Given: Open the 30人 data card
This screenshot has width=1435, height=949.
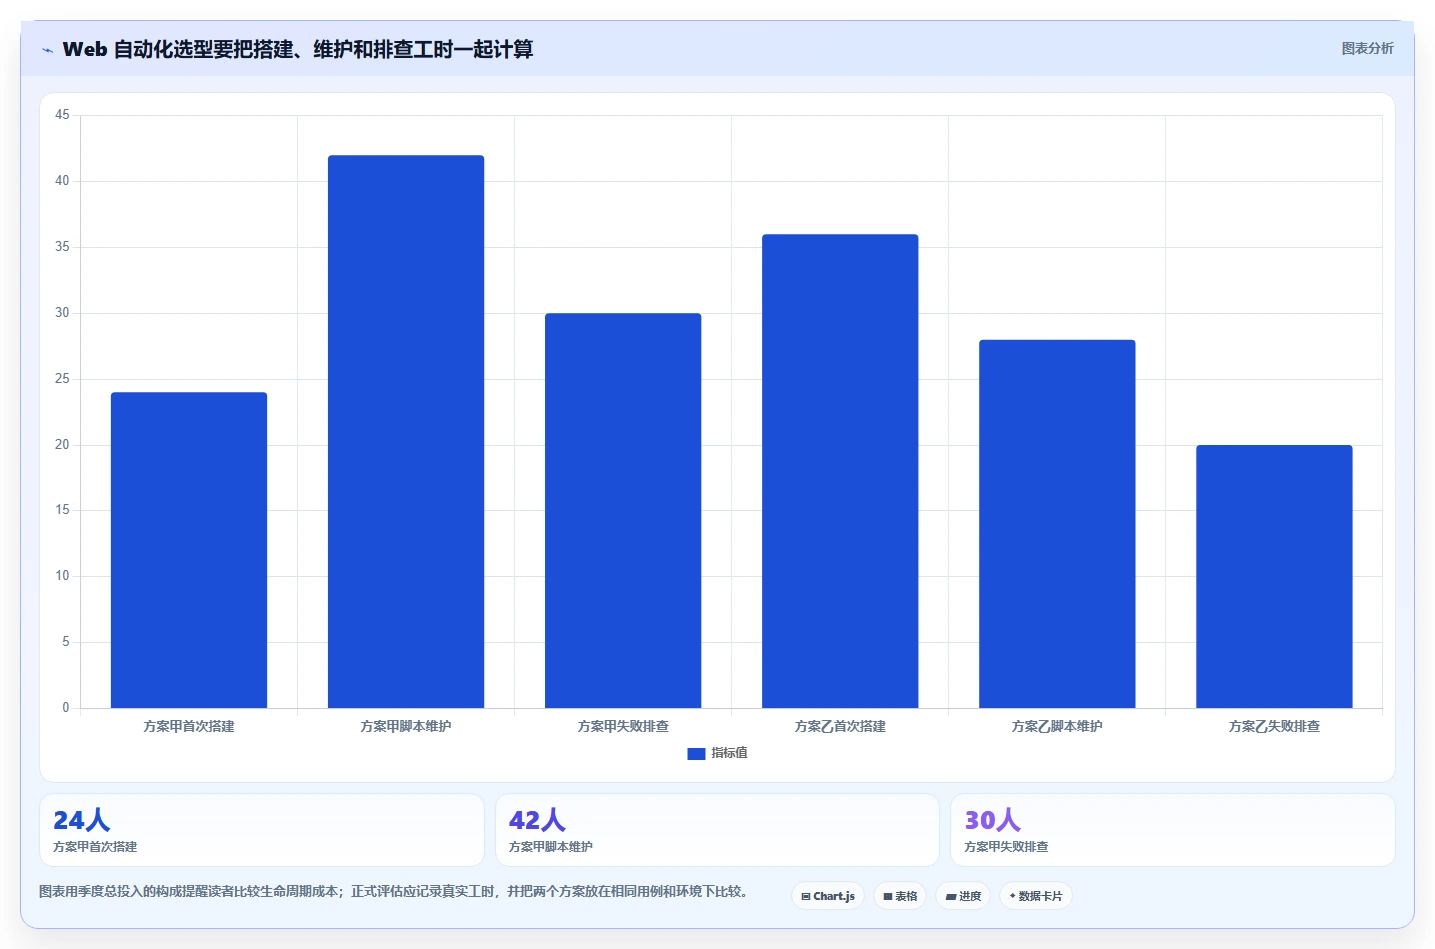Looking at the screenshot, I should click(1173, 830).
